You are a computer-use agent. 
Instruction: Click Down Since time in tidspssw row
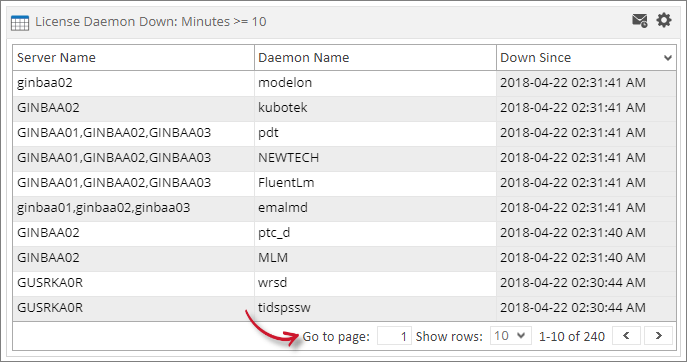click(x=586, y=308)
